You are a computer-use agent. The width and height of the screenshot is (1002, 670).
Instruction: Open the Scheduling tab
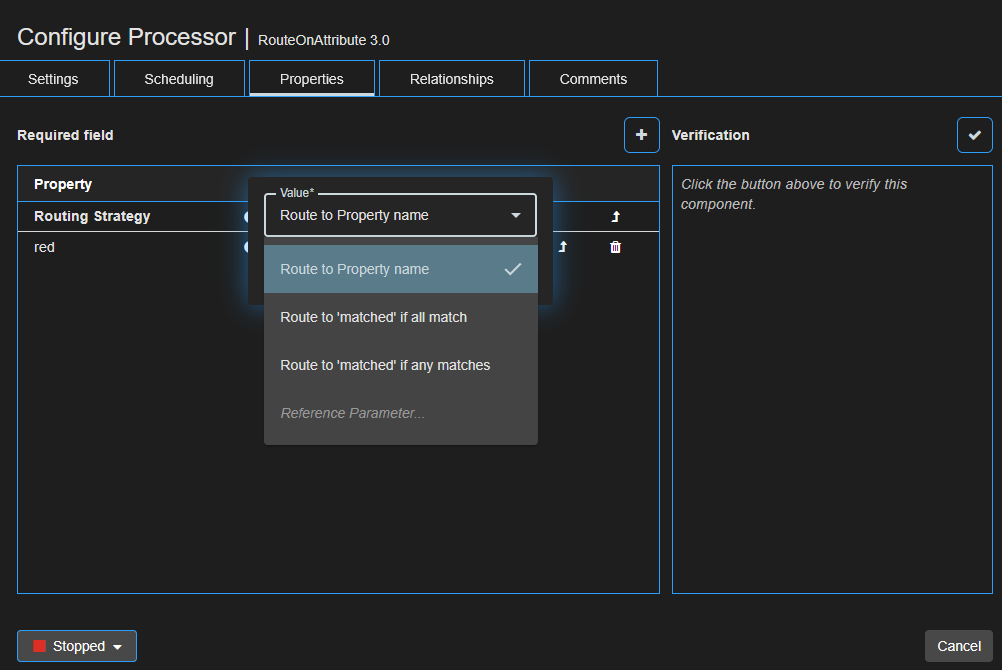(179, 79)
